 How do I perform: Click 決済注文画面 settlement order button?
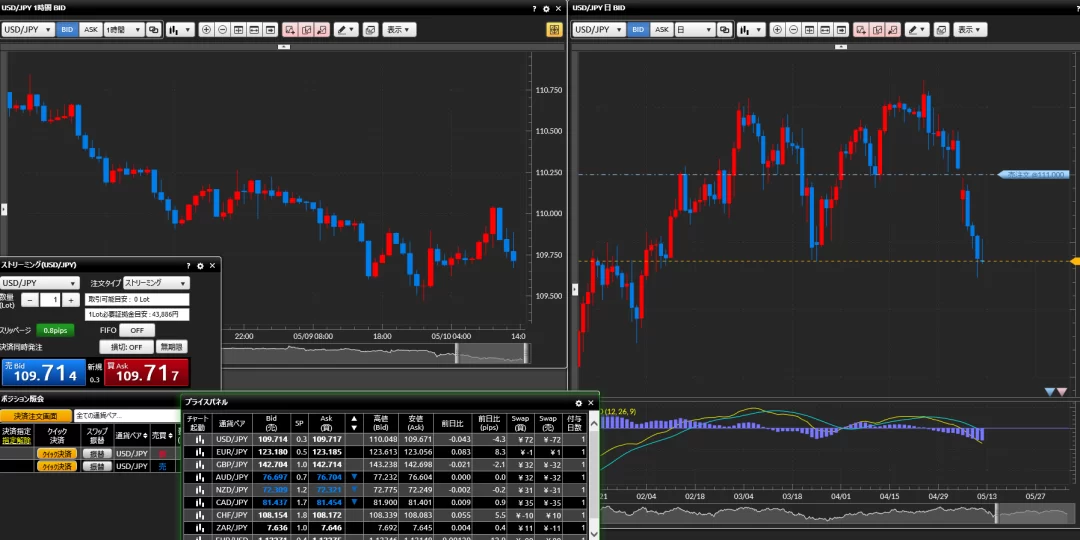35,415
